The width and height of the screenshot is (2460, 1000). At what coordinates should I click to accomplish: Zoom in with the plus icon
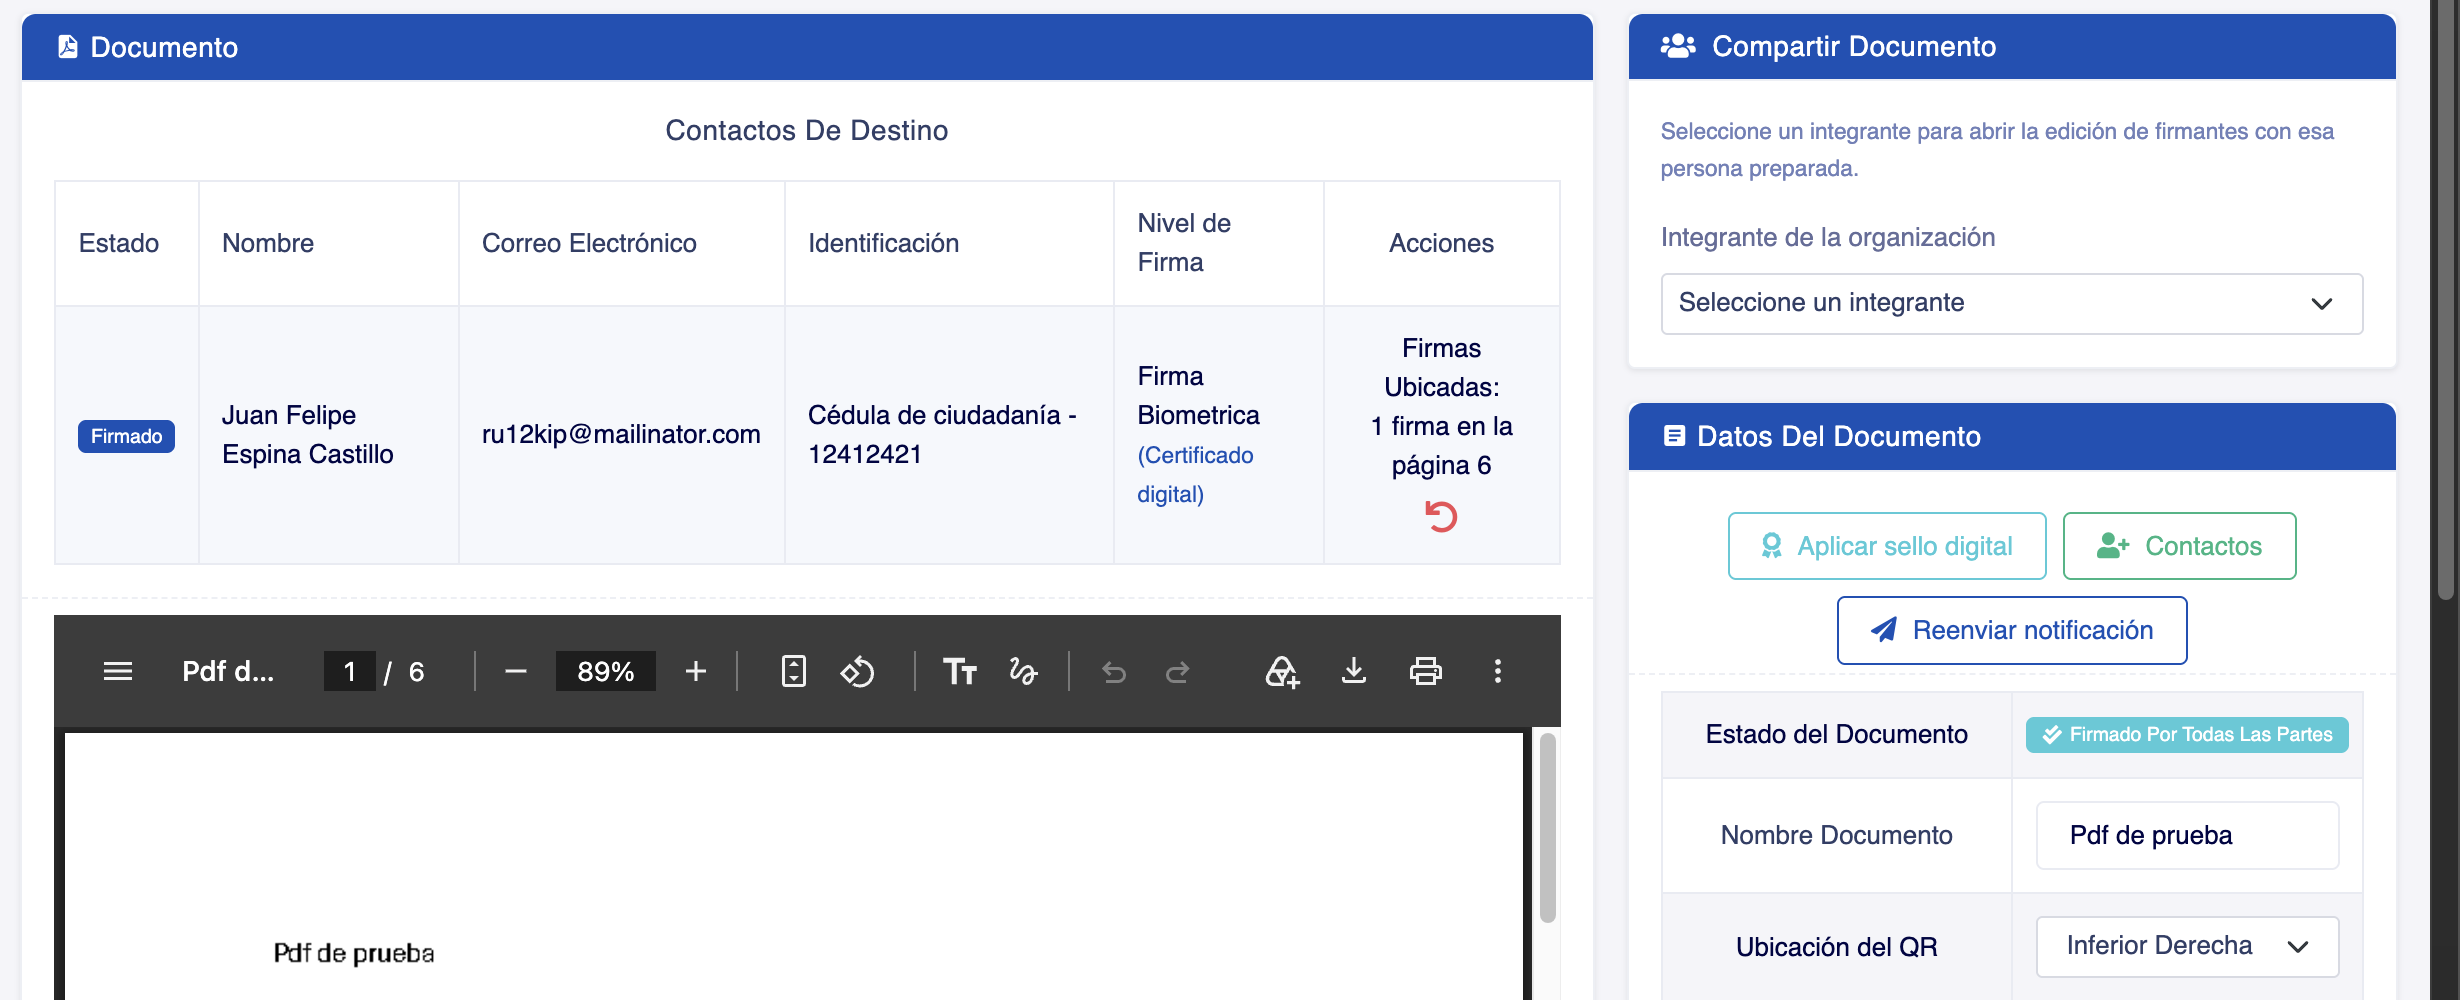[696, 671]
